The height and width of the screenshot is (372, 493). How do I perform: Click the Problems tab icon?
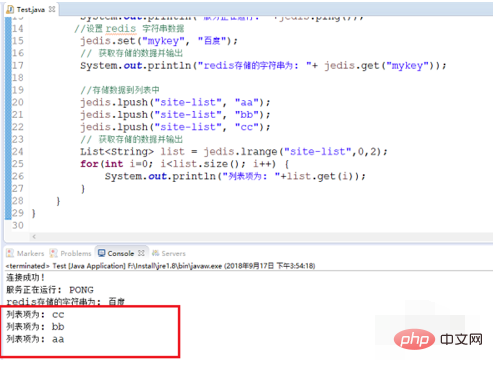53,253
